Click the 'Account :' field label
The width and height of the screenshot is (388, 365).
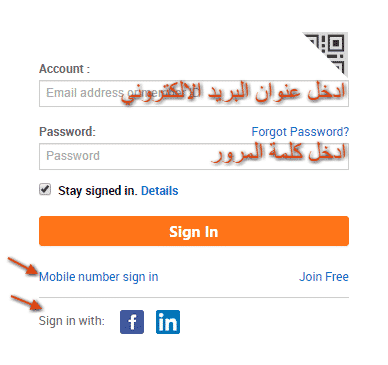tap(65, 69)
